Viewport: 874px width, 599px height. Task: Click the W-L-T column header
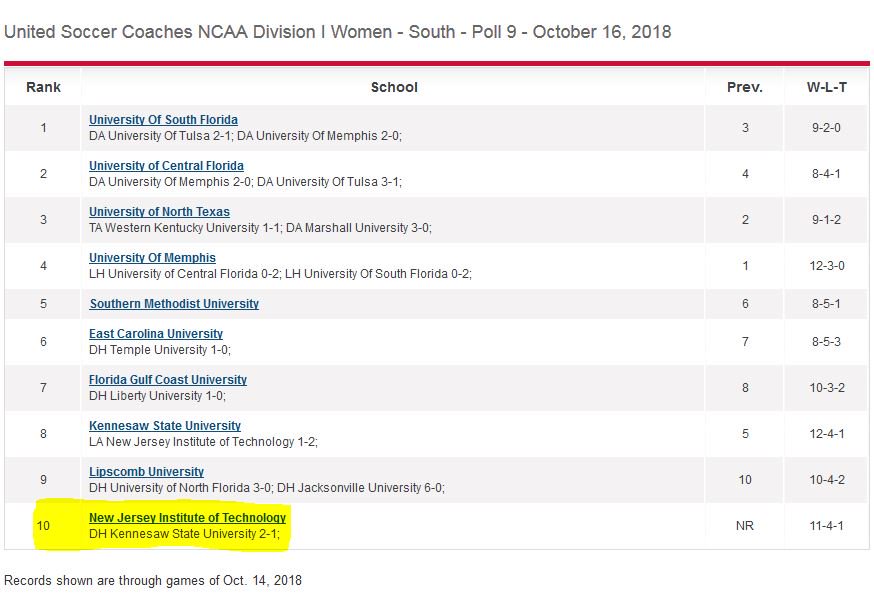click(x=826, y=87)
